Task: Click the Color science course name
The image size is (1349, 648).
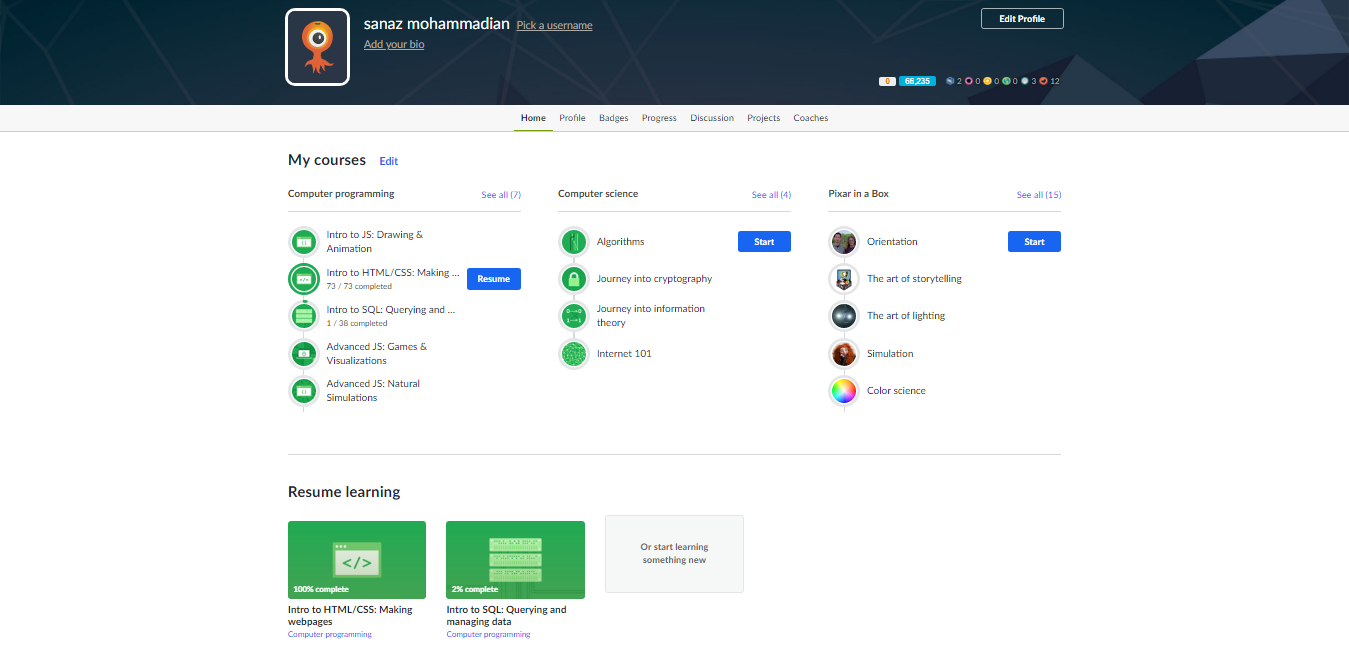Action: (x=896, y=391)
